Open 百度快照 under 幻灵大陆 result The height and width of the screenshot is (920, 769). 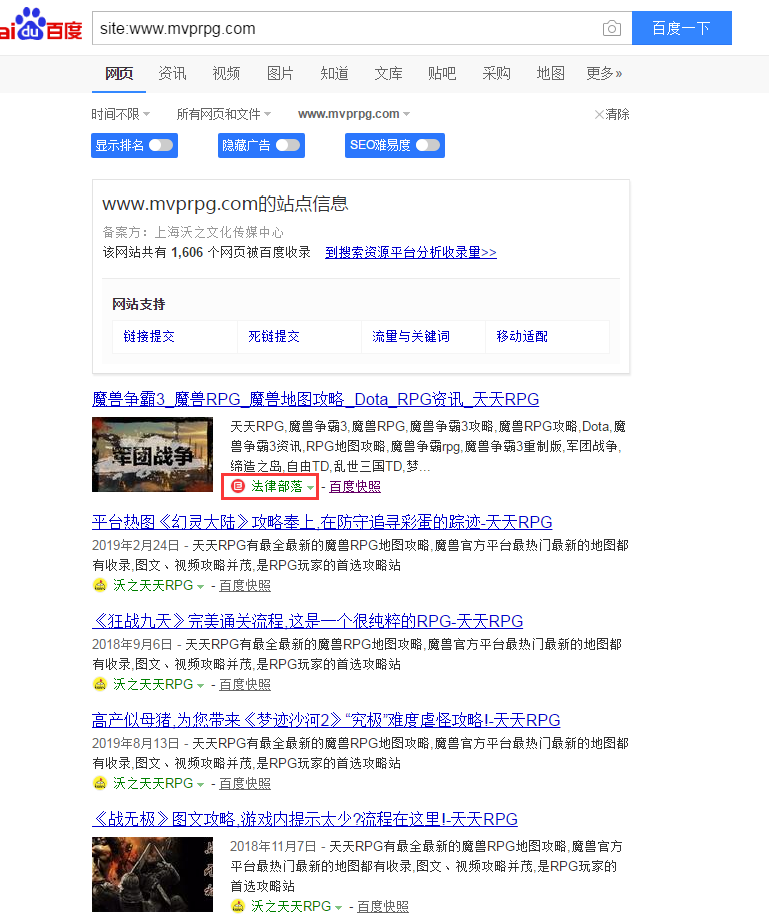point(245,586)
